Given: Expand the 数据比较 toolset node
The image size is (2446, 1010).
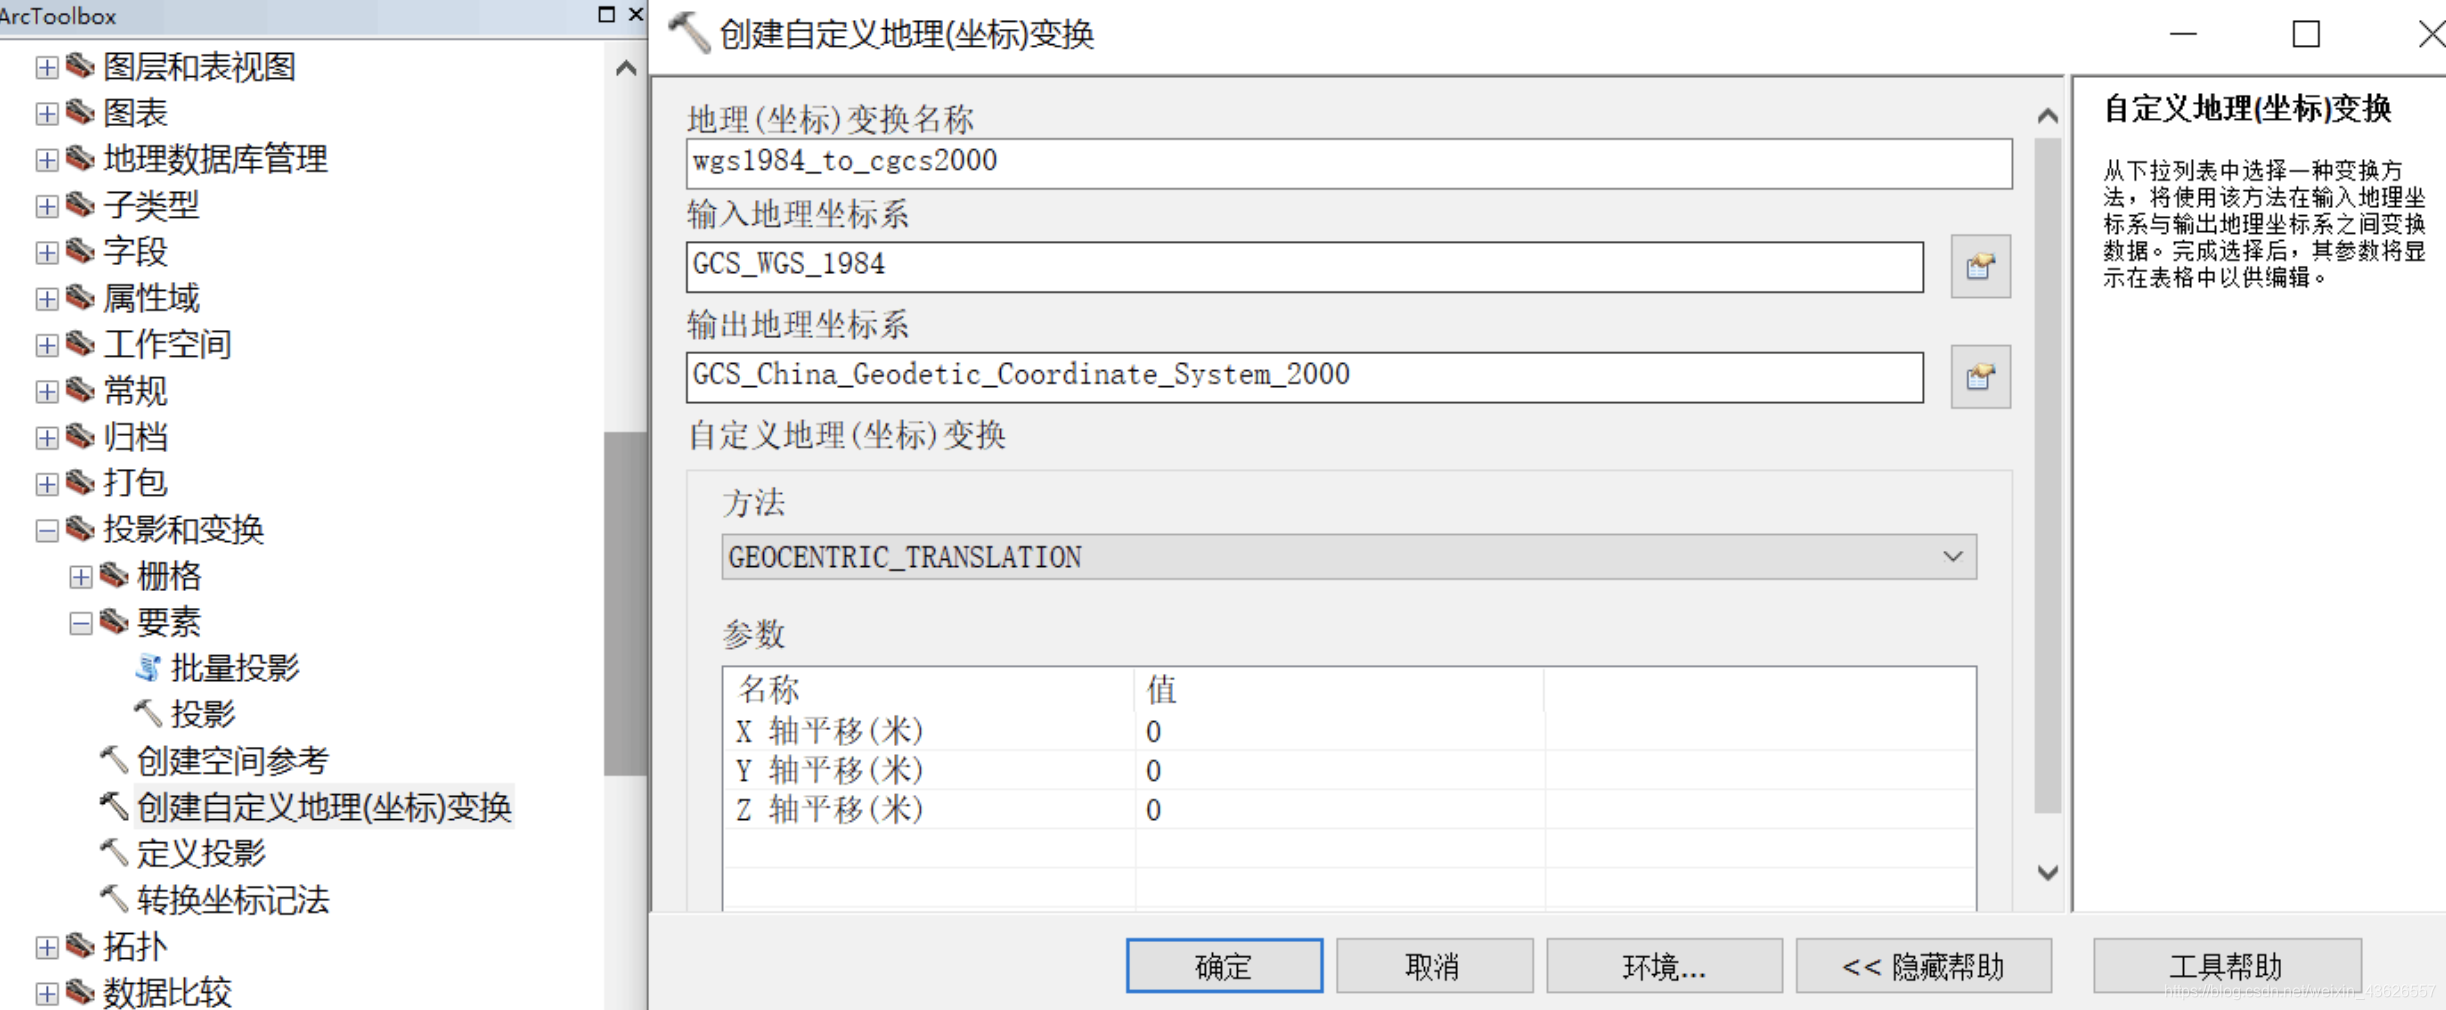Looking at the screenshot, I should pyautogui.click(x=46, y=993).
